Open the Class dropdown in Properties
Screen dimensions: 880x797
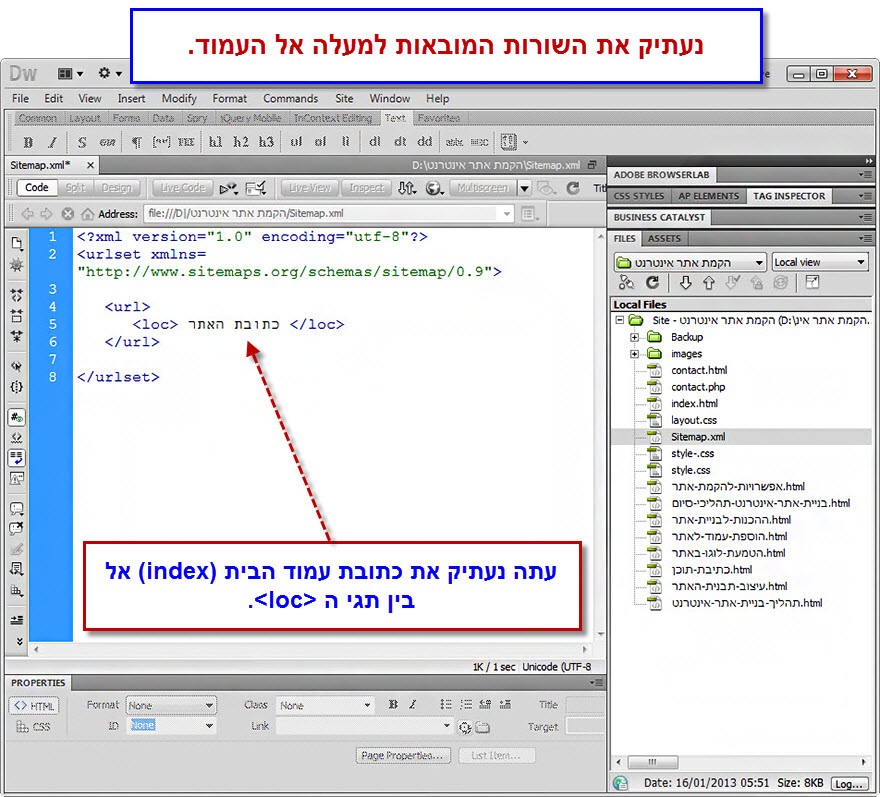tap(326, 705)
